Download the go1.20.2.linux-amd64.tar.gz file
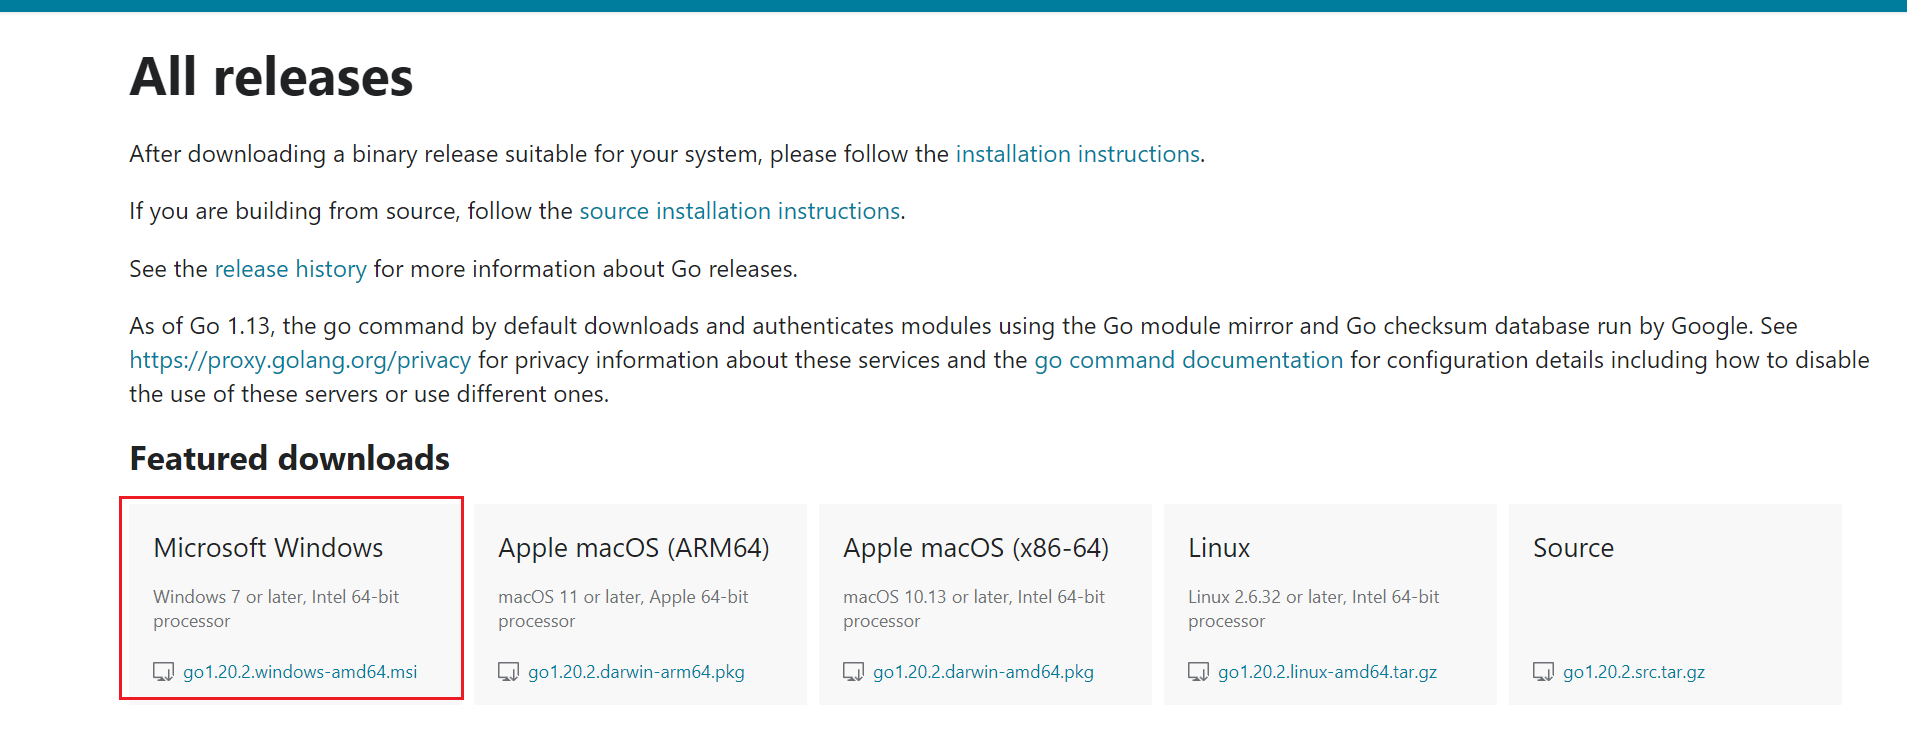This screenshot has width=1907, height=729. [1327, 672]
